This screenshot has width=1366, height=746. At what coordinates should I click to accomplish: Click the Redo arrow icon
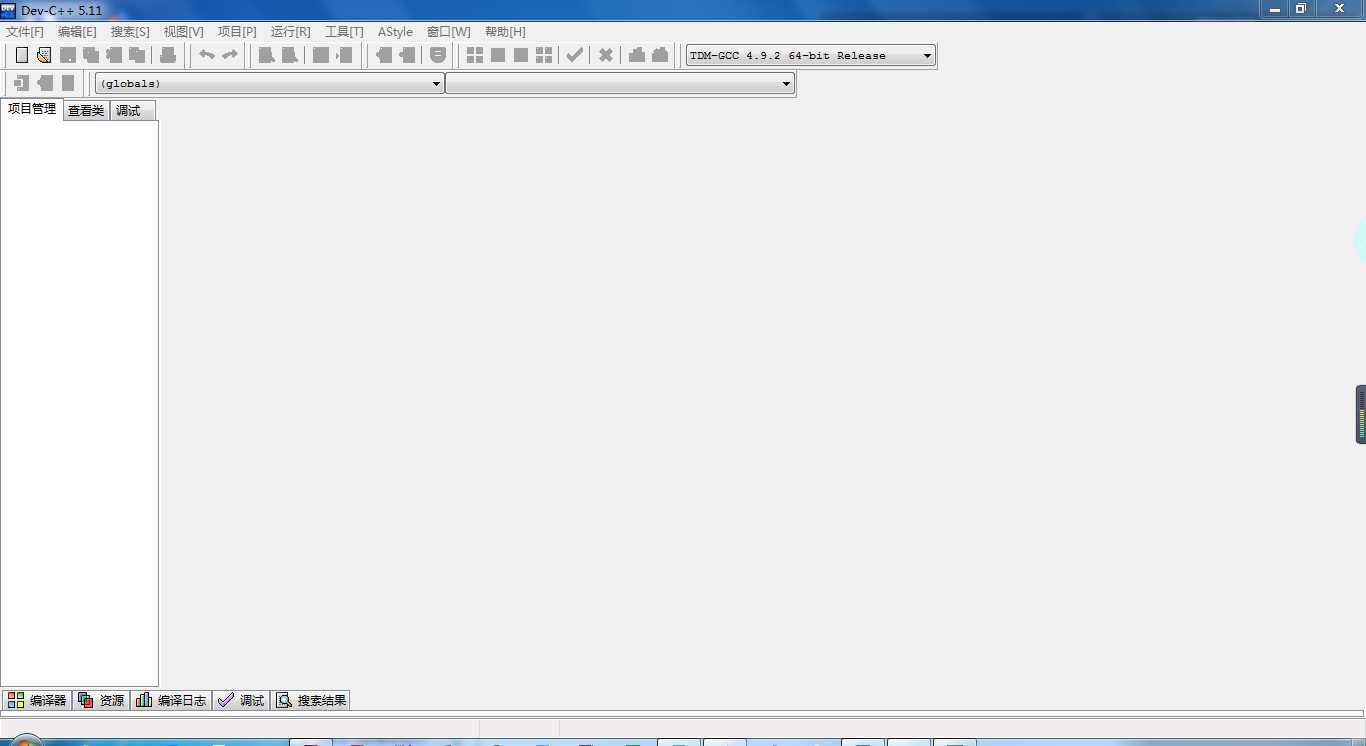[230, 55]
